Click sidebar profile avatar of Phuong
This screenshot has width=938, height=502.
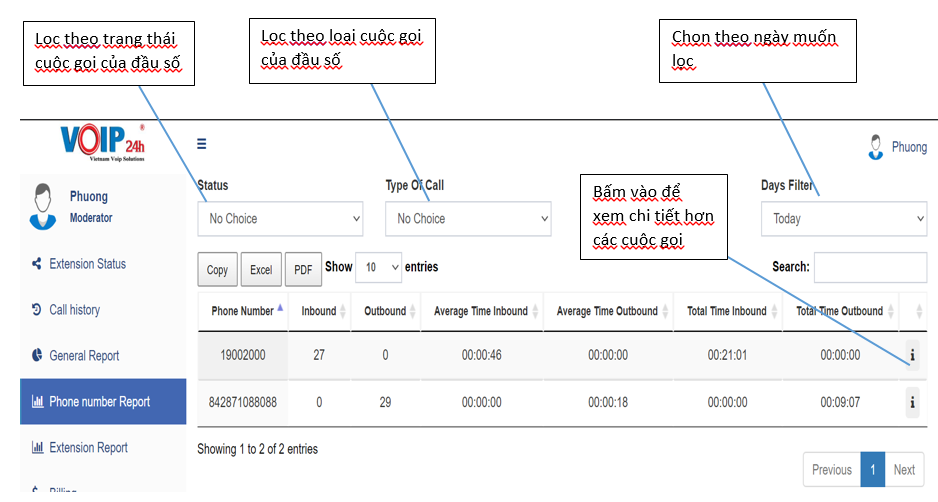(42, 206)
